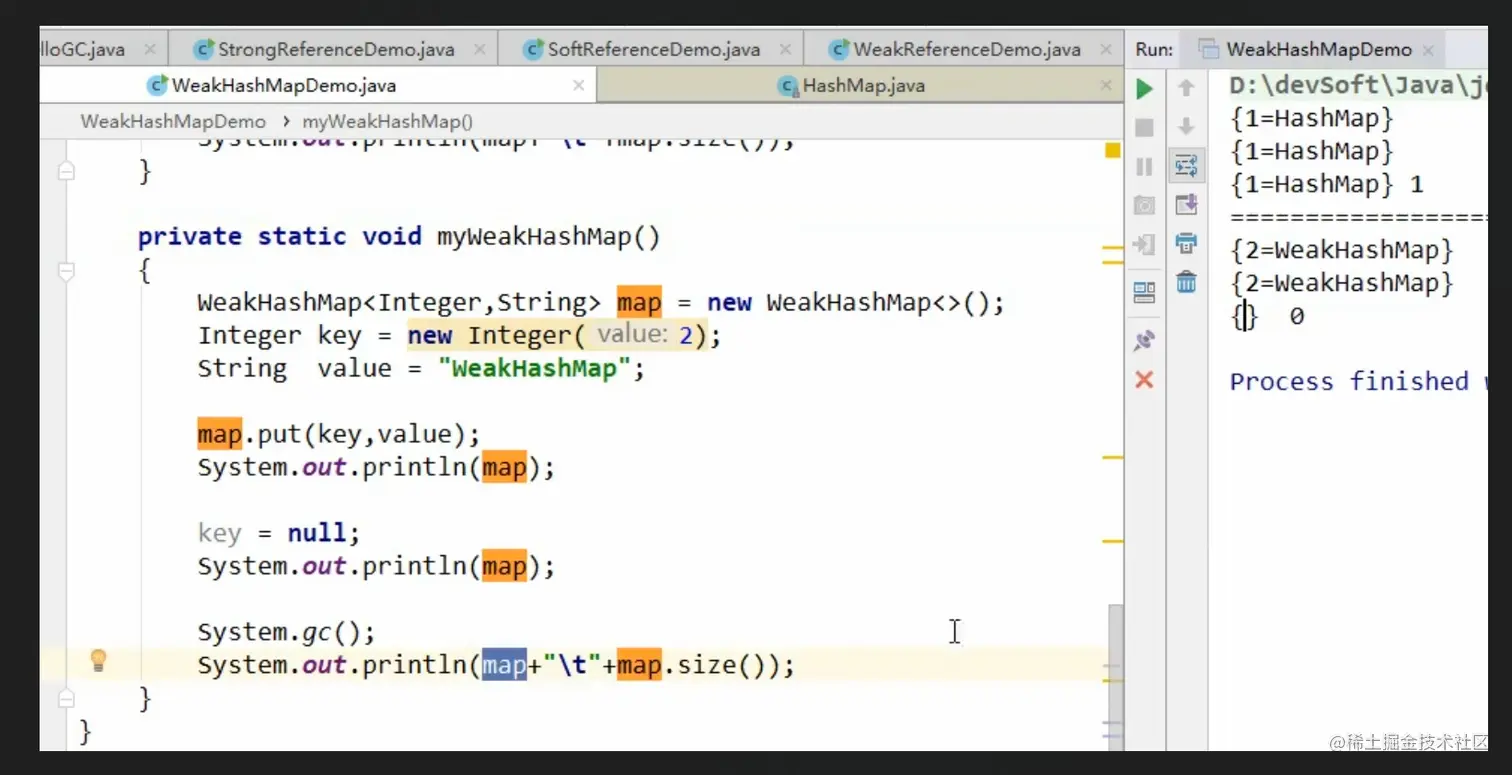Close the HashMap.java tab
This screenshot has width=1512, height=775.
point(1106,86)
